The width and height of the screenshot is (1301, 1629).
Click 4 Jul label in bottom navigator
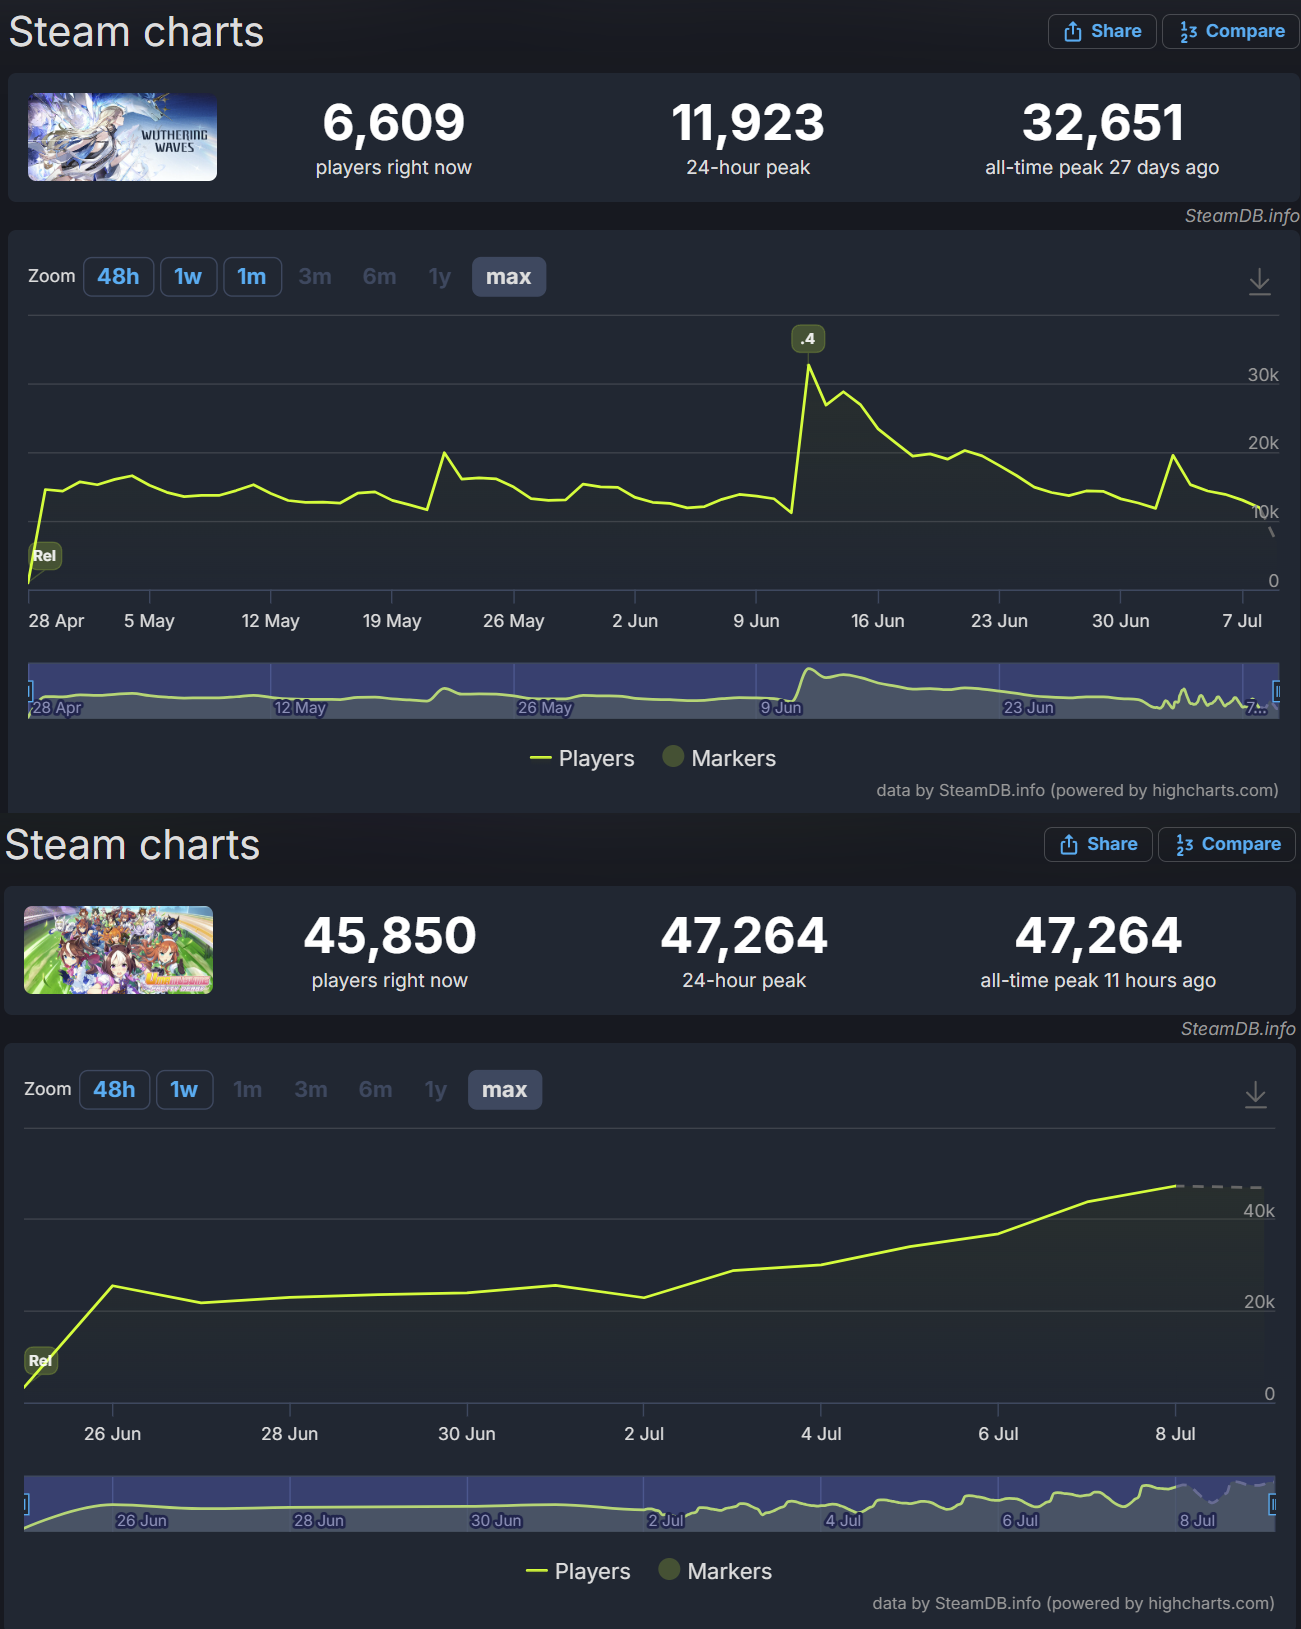(843, 1521)
